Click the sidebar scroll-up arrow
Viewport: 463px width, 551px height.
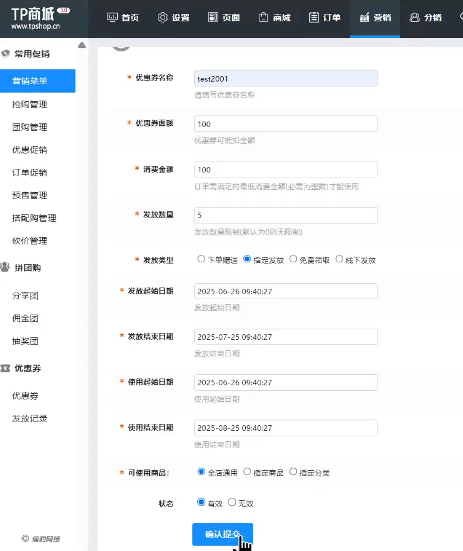pos(82,45)
